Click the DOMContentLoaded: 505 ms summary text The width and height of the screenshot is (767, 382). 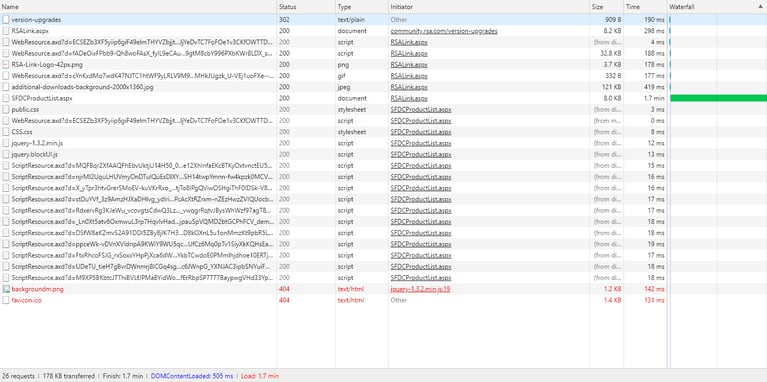[192, 376]
